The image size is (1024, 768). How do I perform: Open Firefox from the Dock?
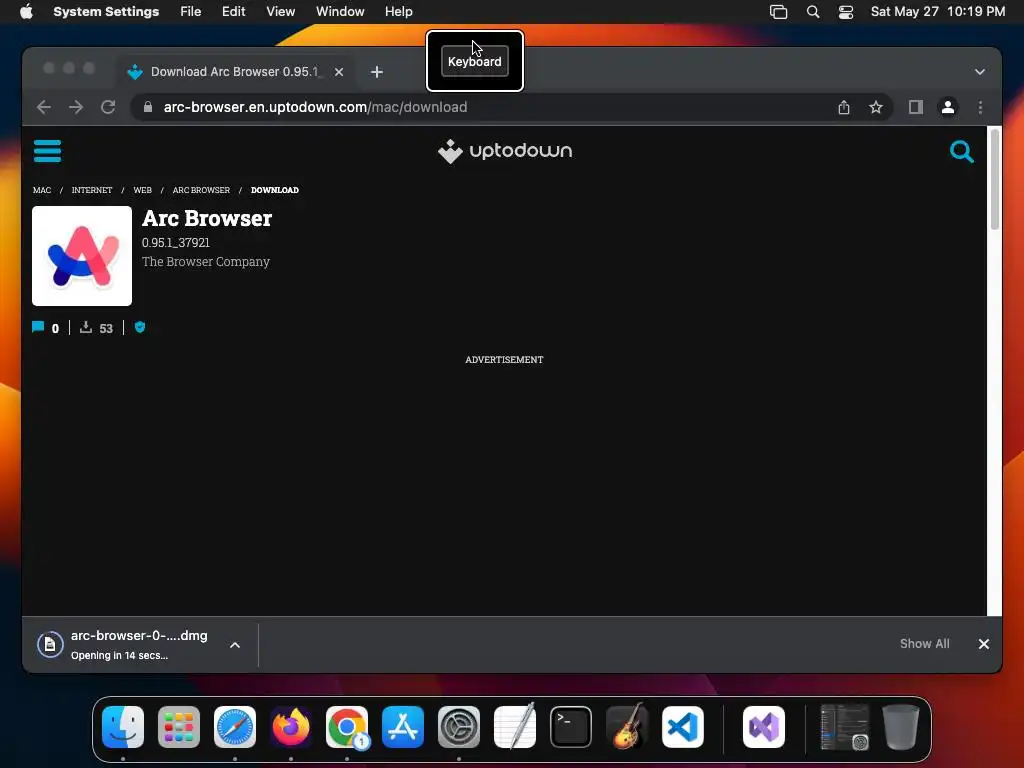pos(291,727)
